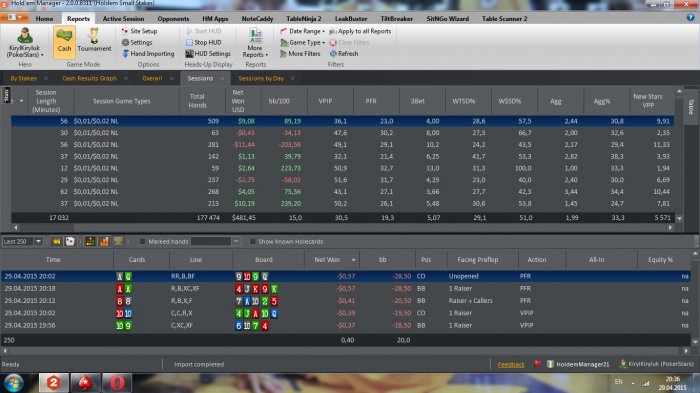The image size is (700, 393).
Task: Click Stop HUD button
Action: coord(203,42)
